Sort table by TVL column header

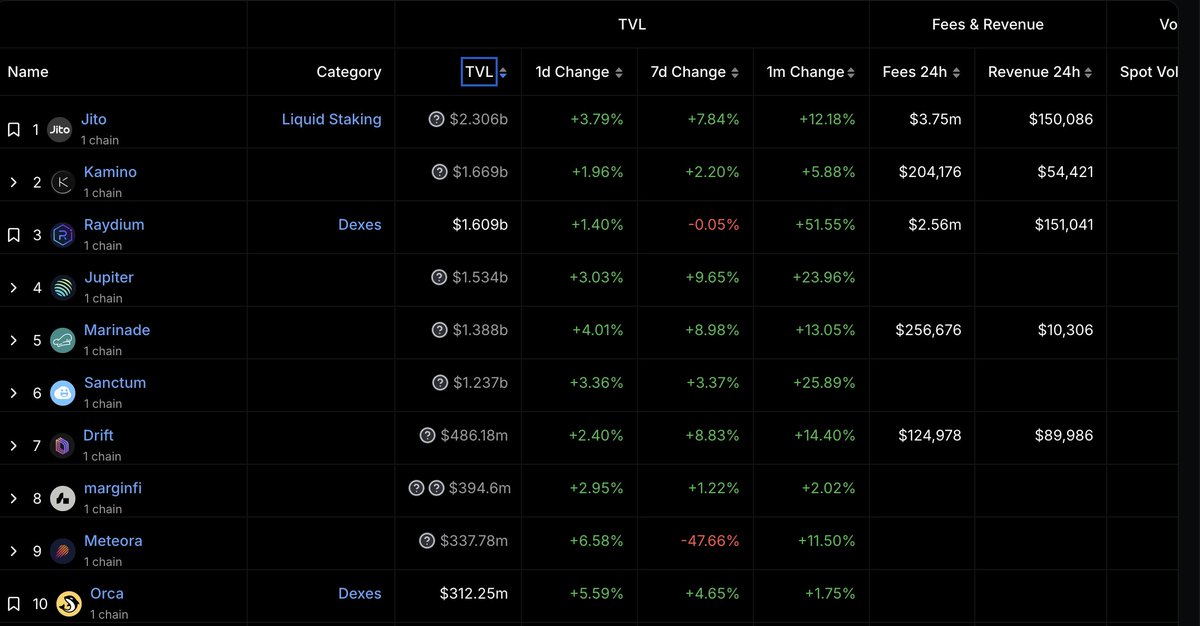(x=479, y=72)
